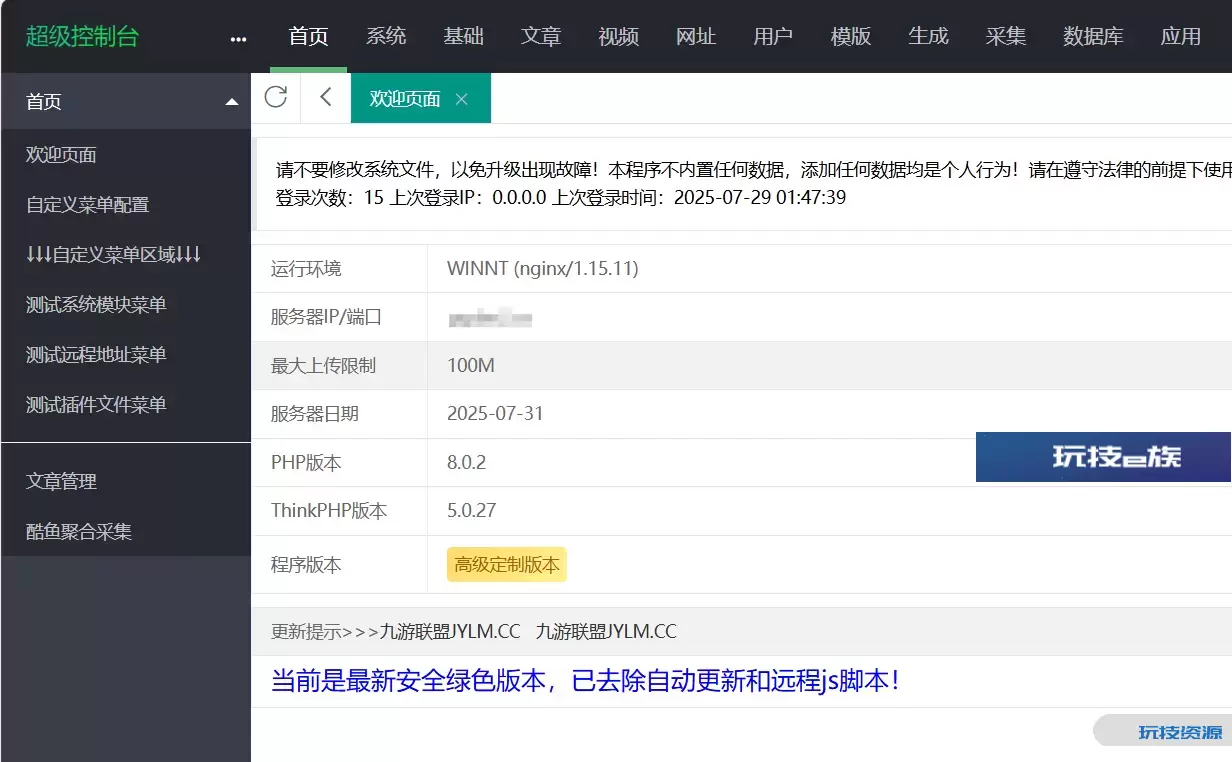
Task: Click the 玩技e族 banner image
Action: (x=1103, y=457)
